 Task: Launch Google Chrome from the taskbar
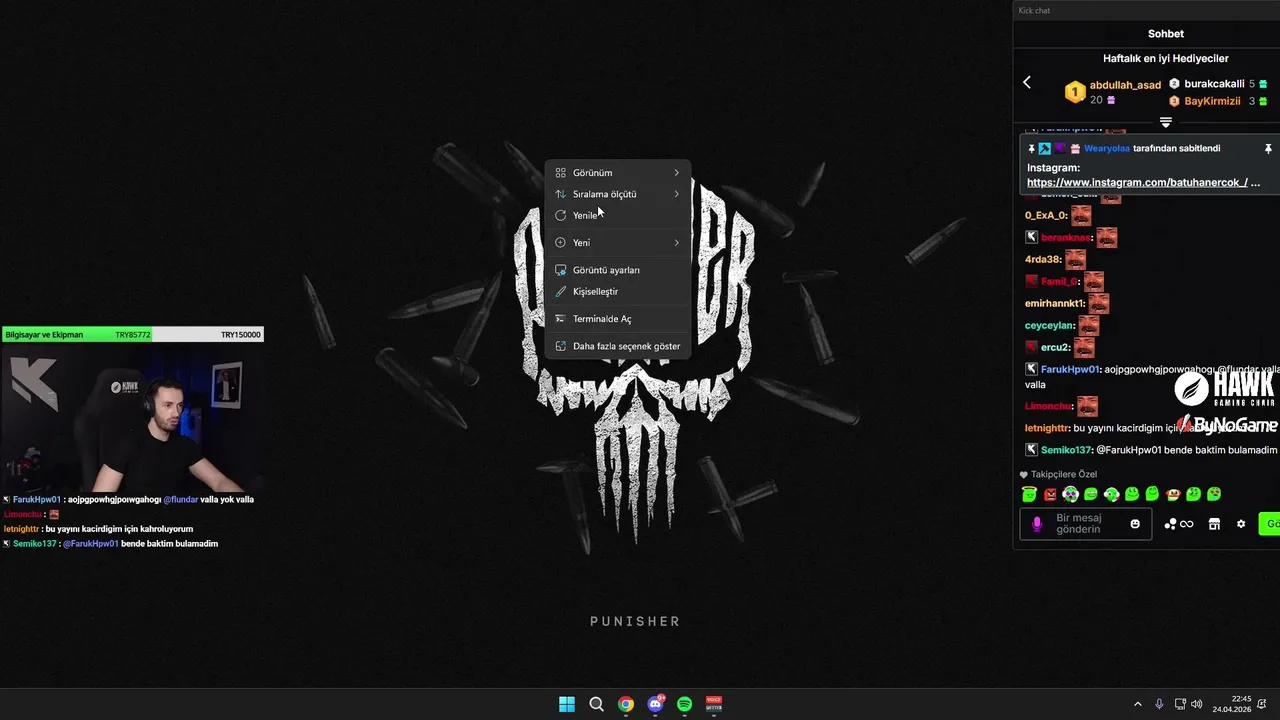pos(626,704)
